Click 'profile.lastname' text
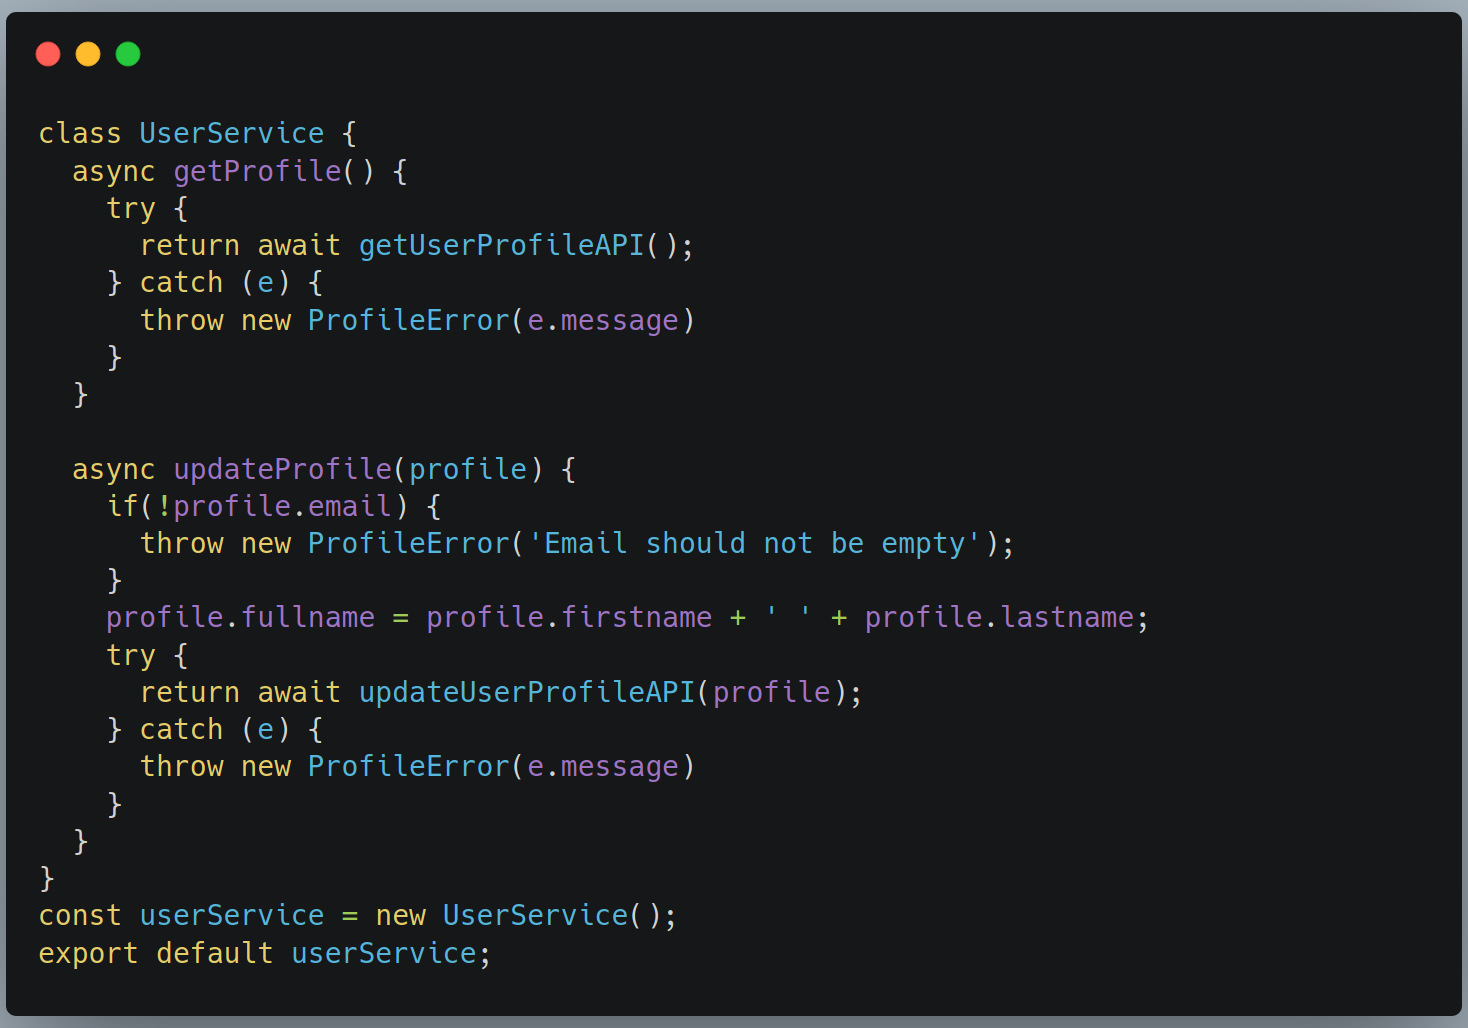The width and height of the screenshot is (1468, 1028). click(x=999, y=618)
